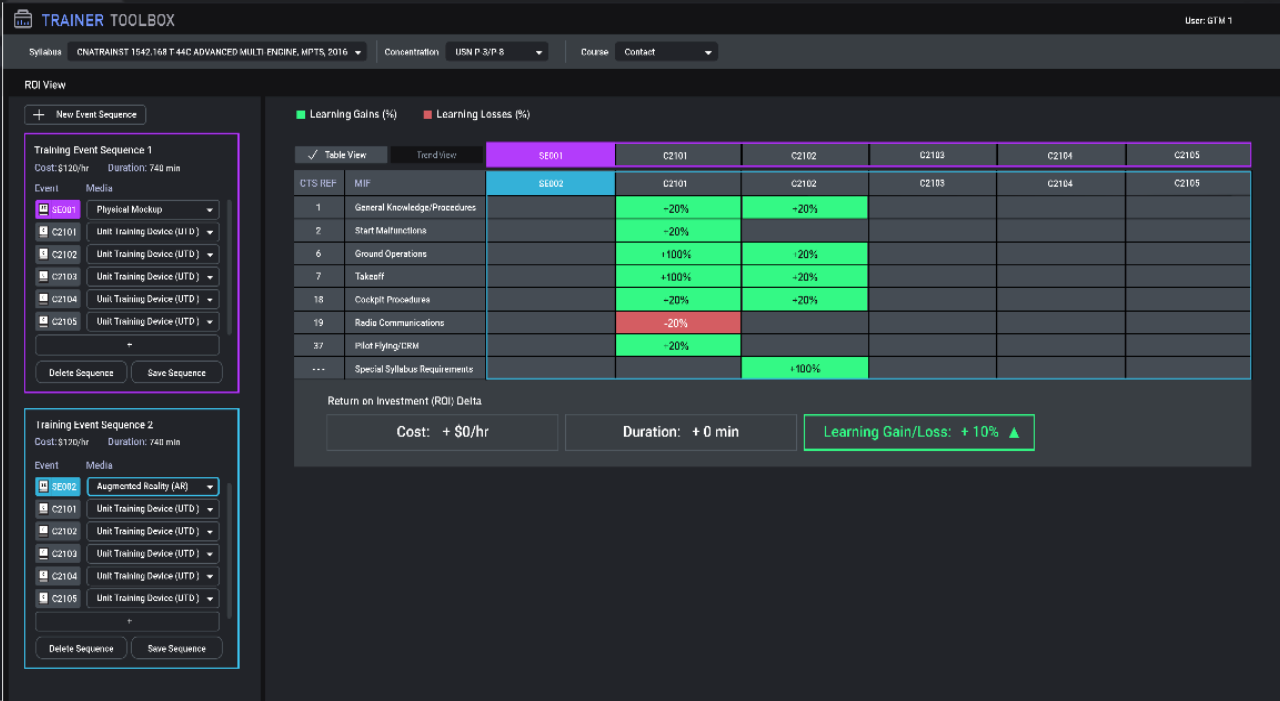Click the SE001 event icon in Sequence 1
This screenshot has width=1280, height=701.
pyautogui.click(x=43, y=210)
